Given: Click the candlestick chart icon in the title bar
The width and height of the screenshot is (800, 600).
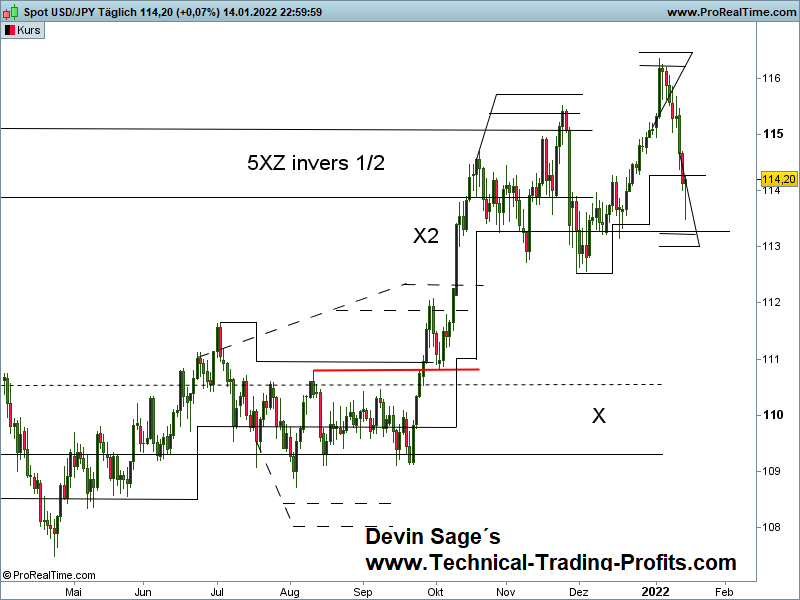Looking at the screenshot, I should click(x=11, y=12).
